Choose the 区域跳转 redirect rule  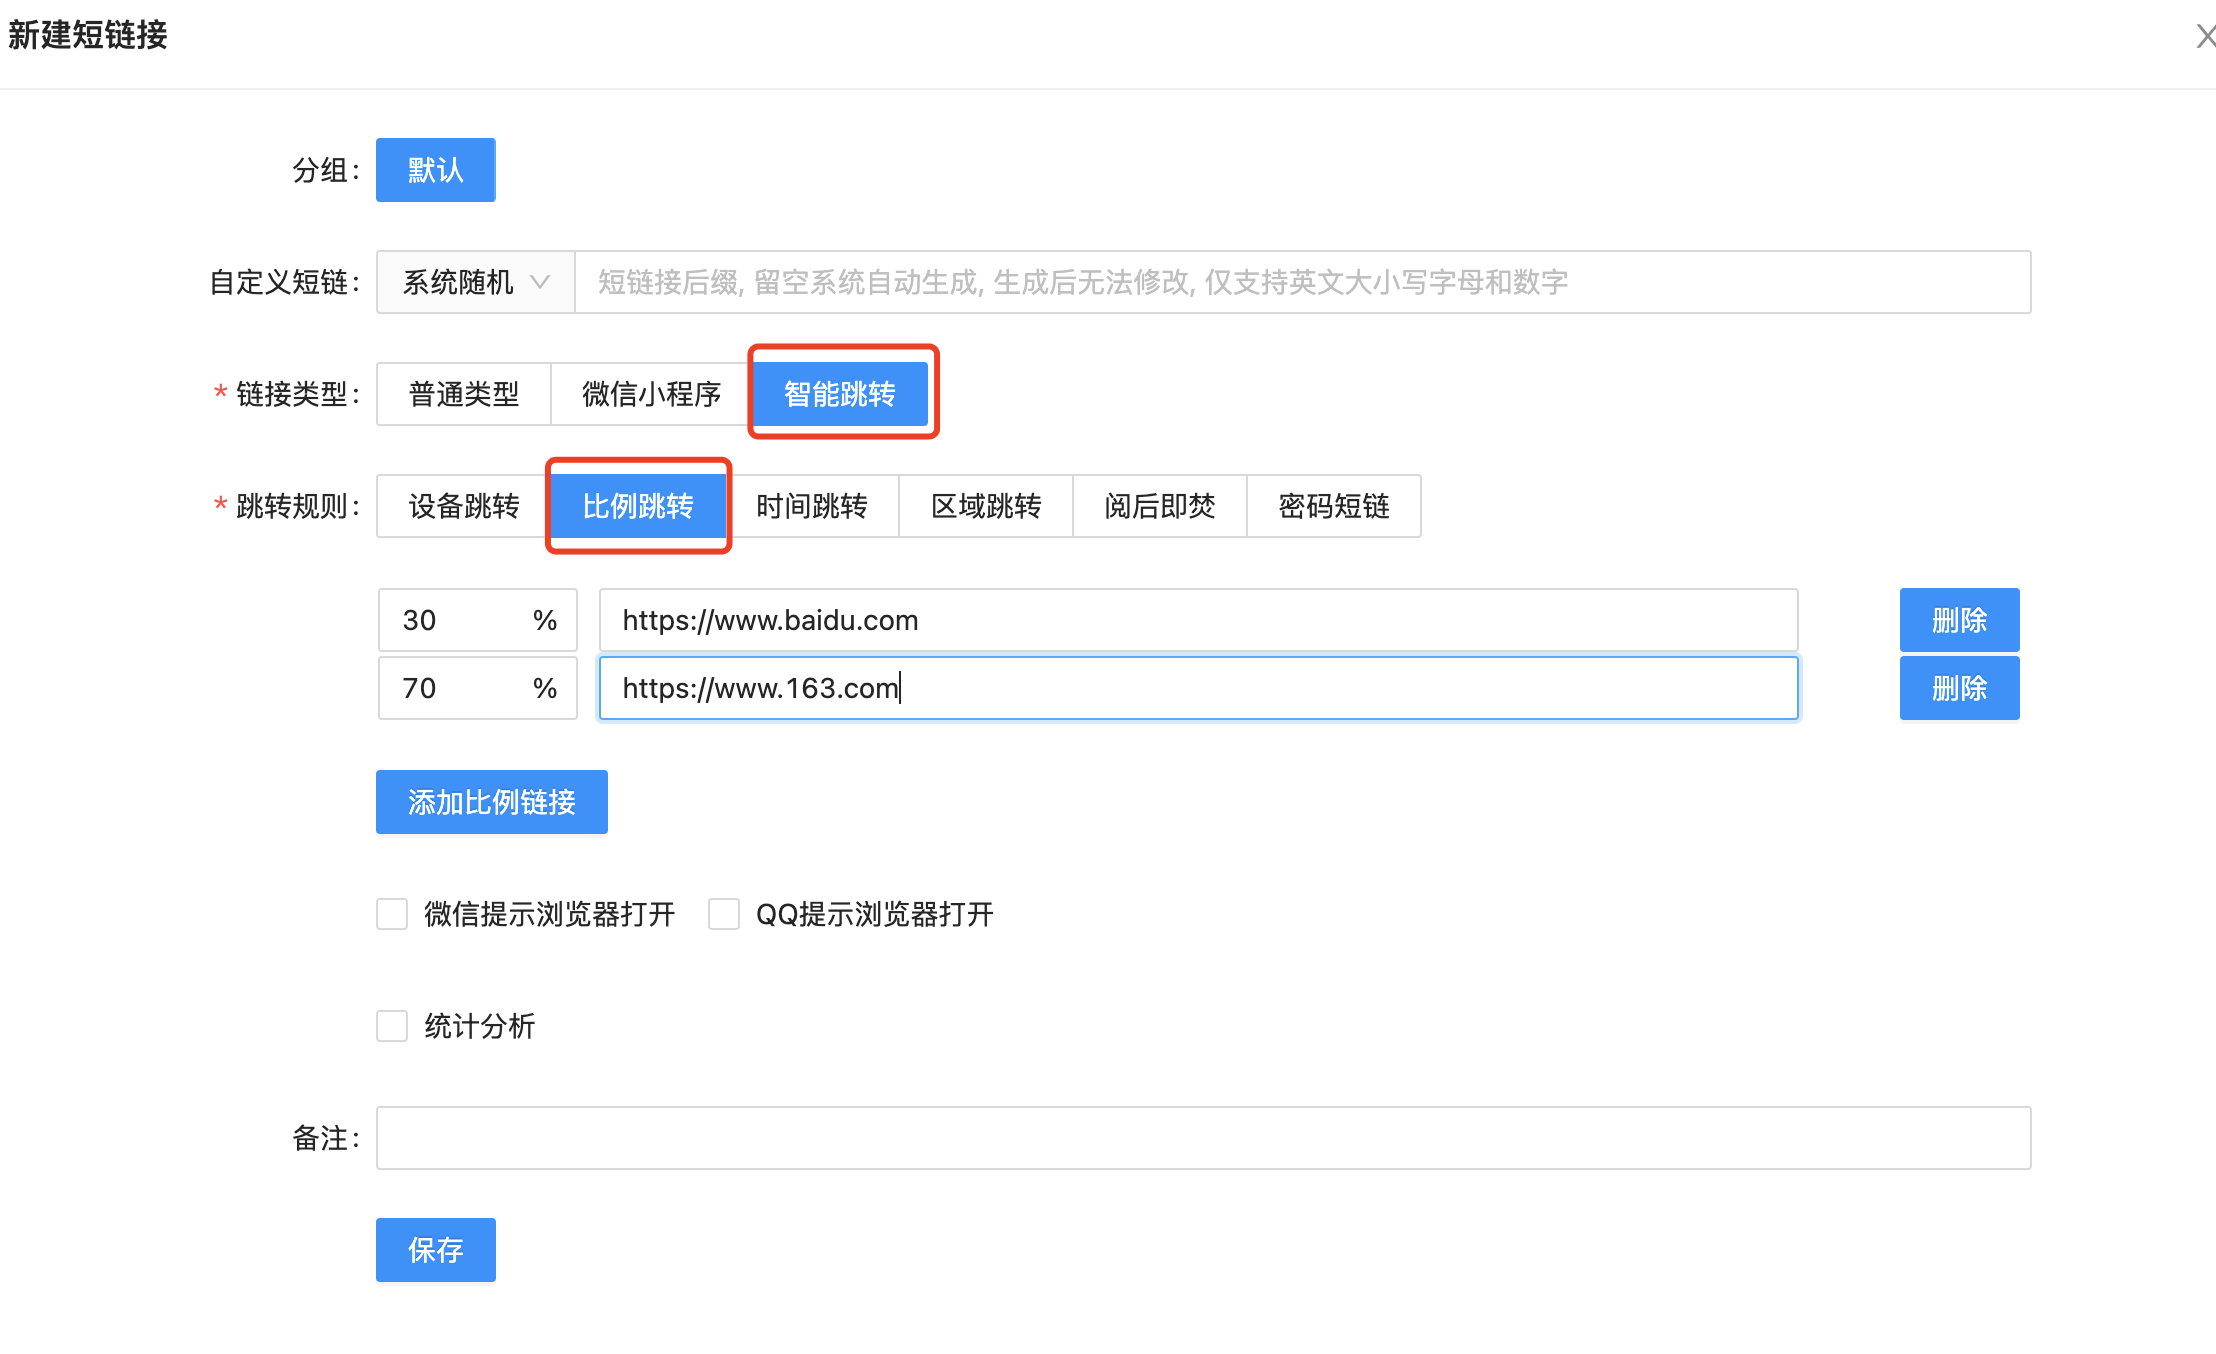click(x=986, y=506)
